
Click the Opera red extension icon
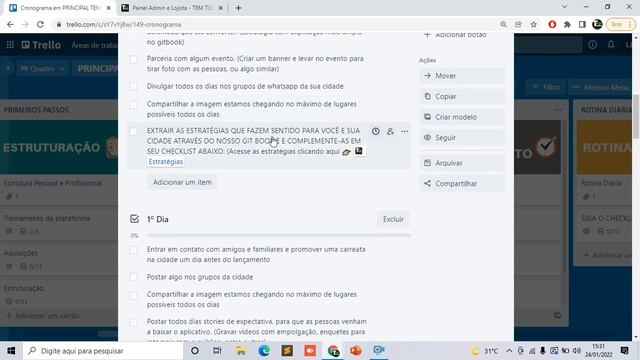pos(552,24)
